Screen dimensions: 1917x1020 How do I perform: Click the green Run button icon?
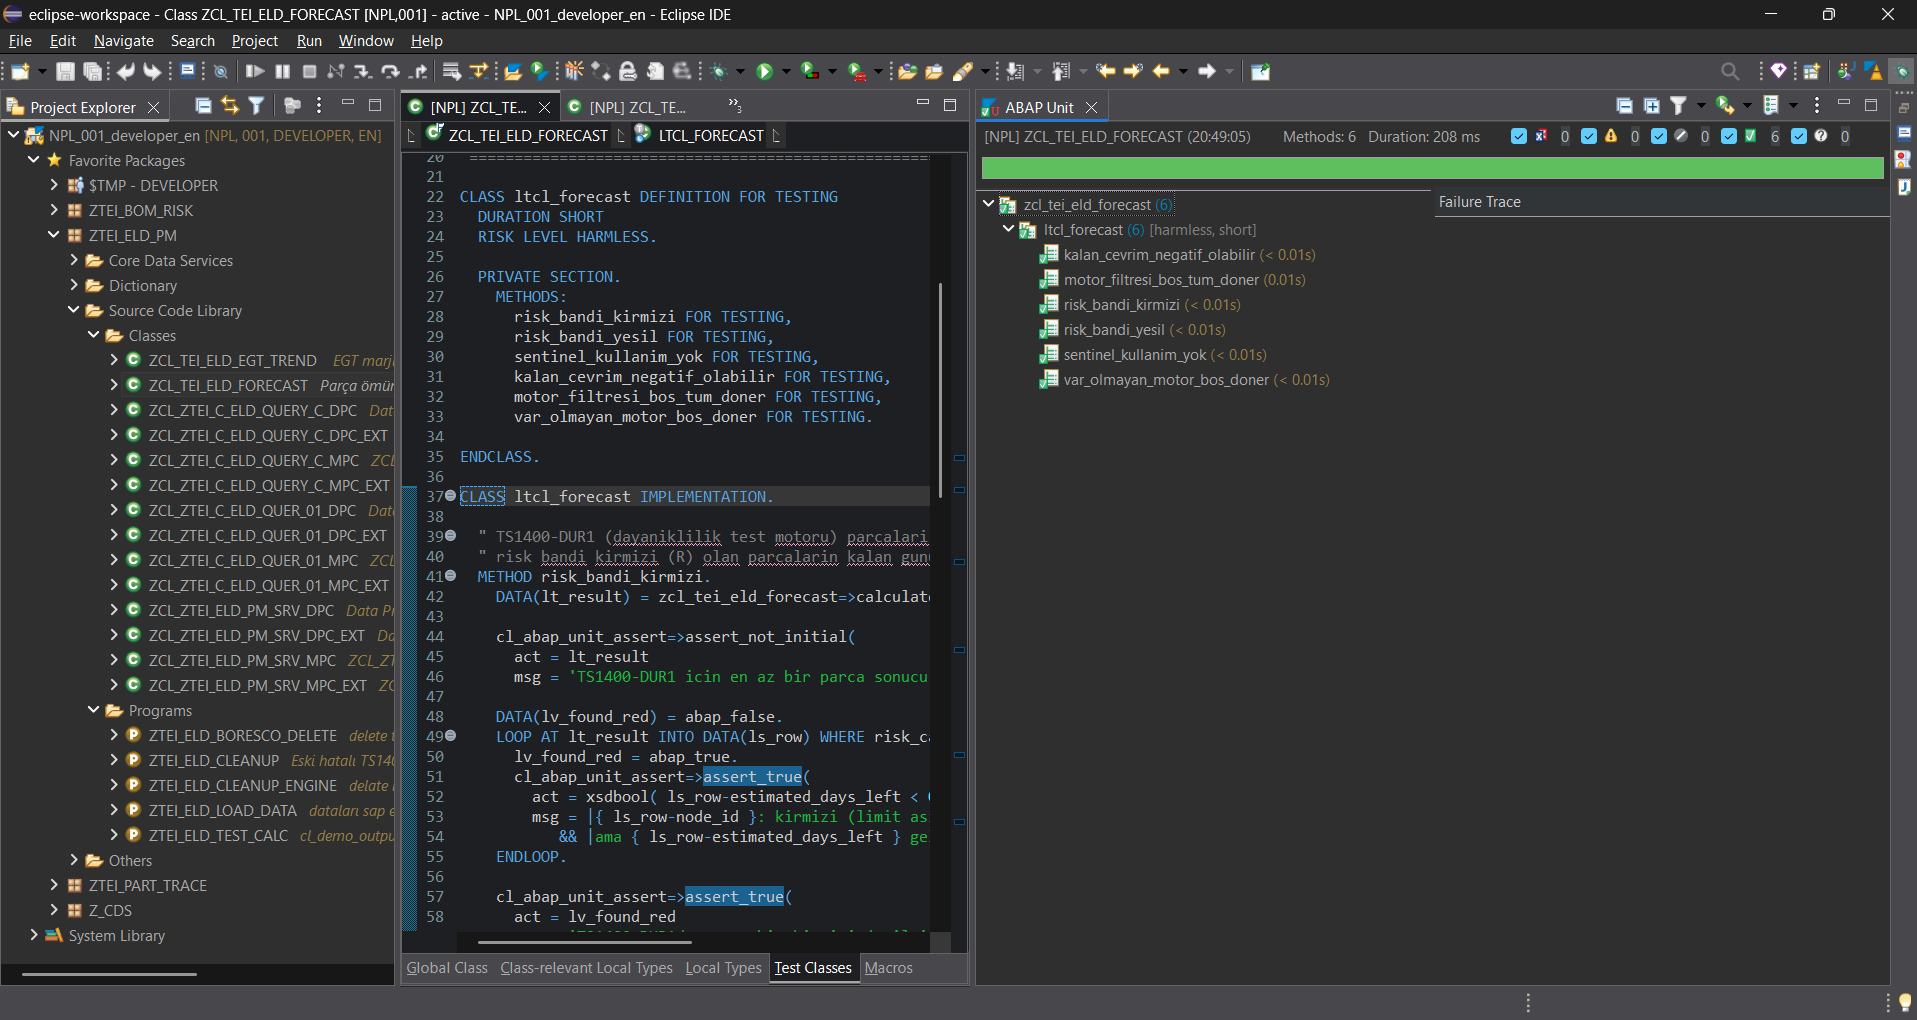point(765,71)
